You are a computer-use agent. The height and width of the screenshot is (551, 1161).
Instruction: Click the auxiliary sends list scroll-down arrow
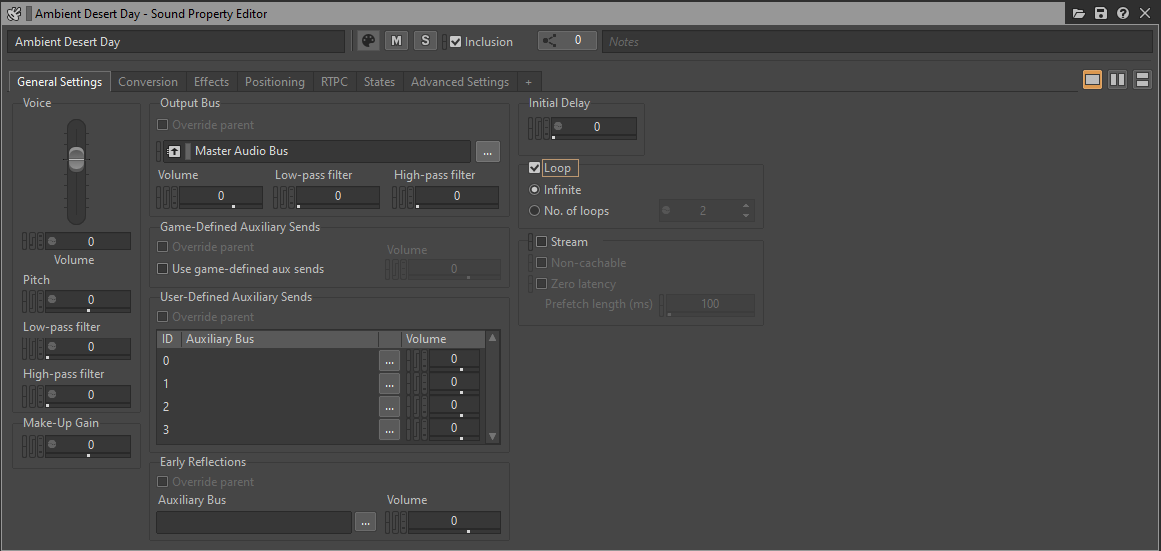point(492,437)
